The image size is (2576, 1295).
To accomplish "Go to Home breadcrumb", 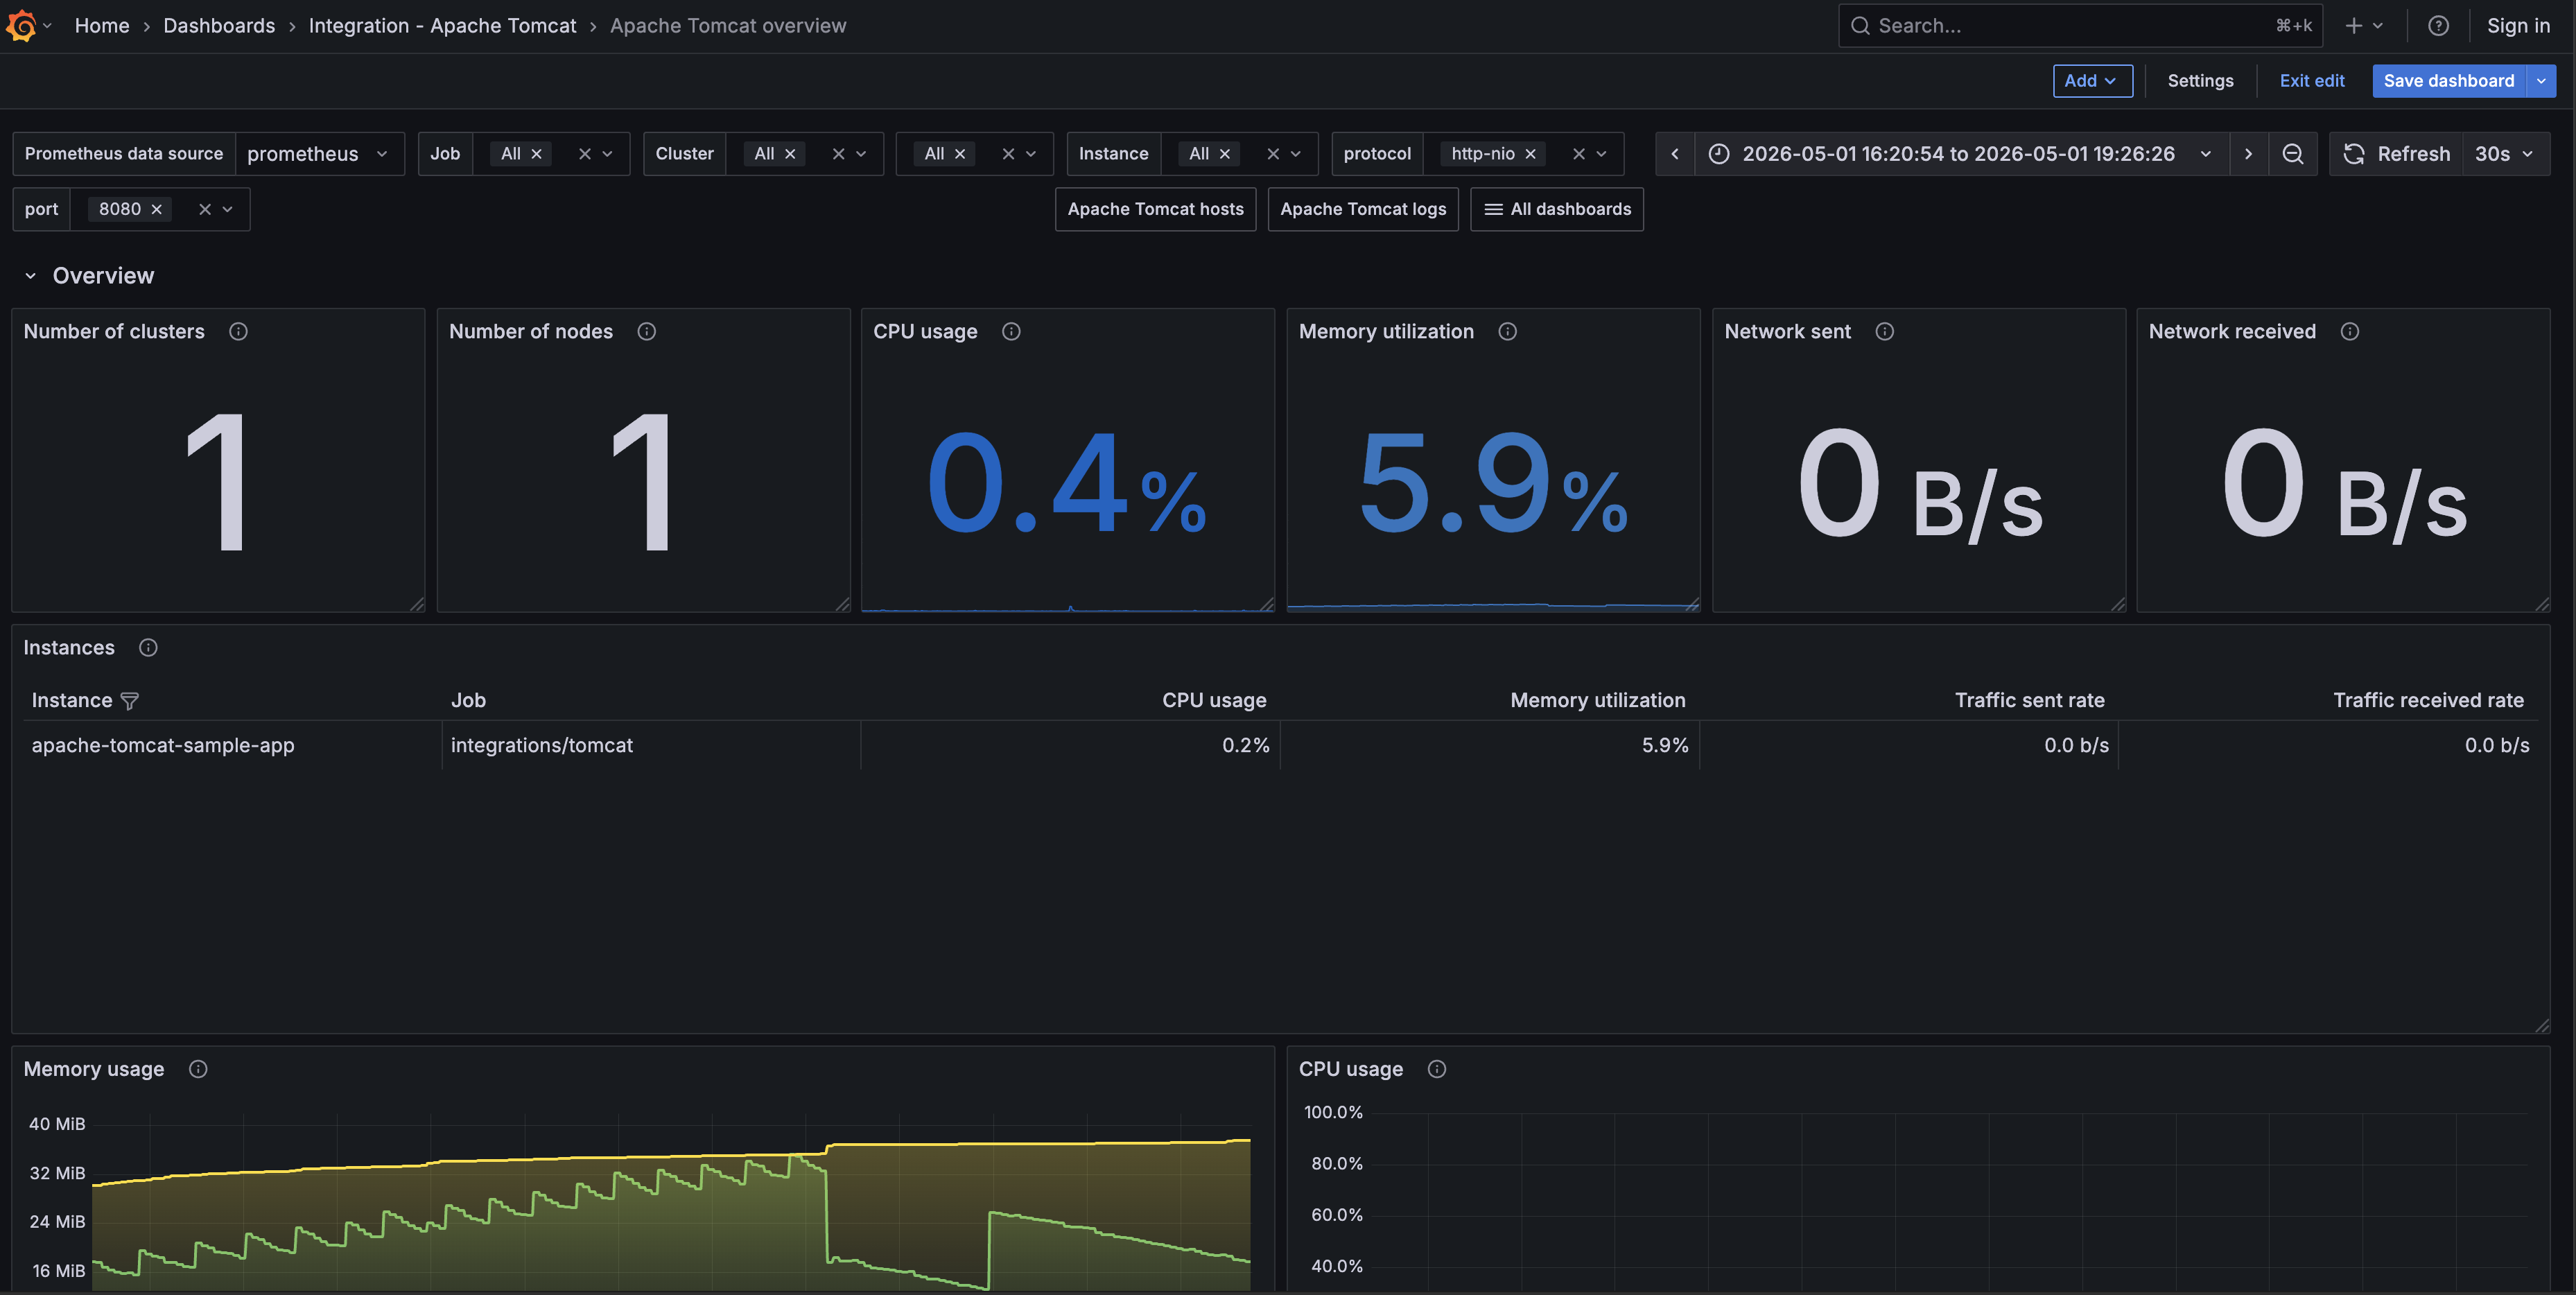I will pyautogui.click(x=102, y=26).
